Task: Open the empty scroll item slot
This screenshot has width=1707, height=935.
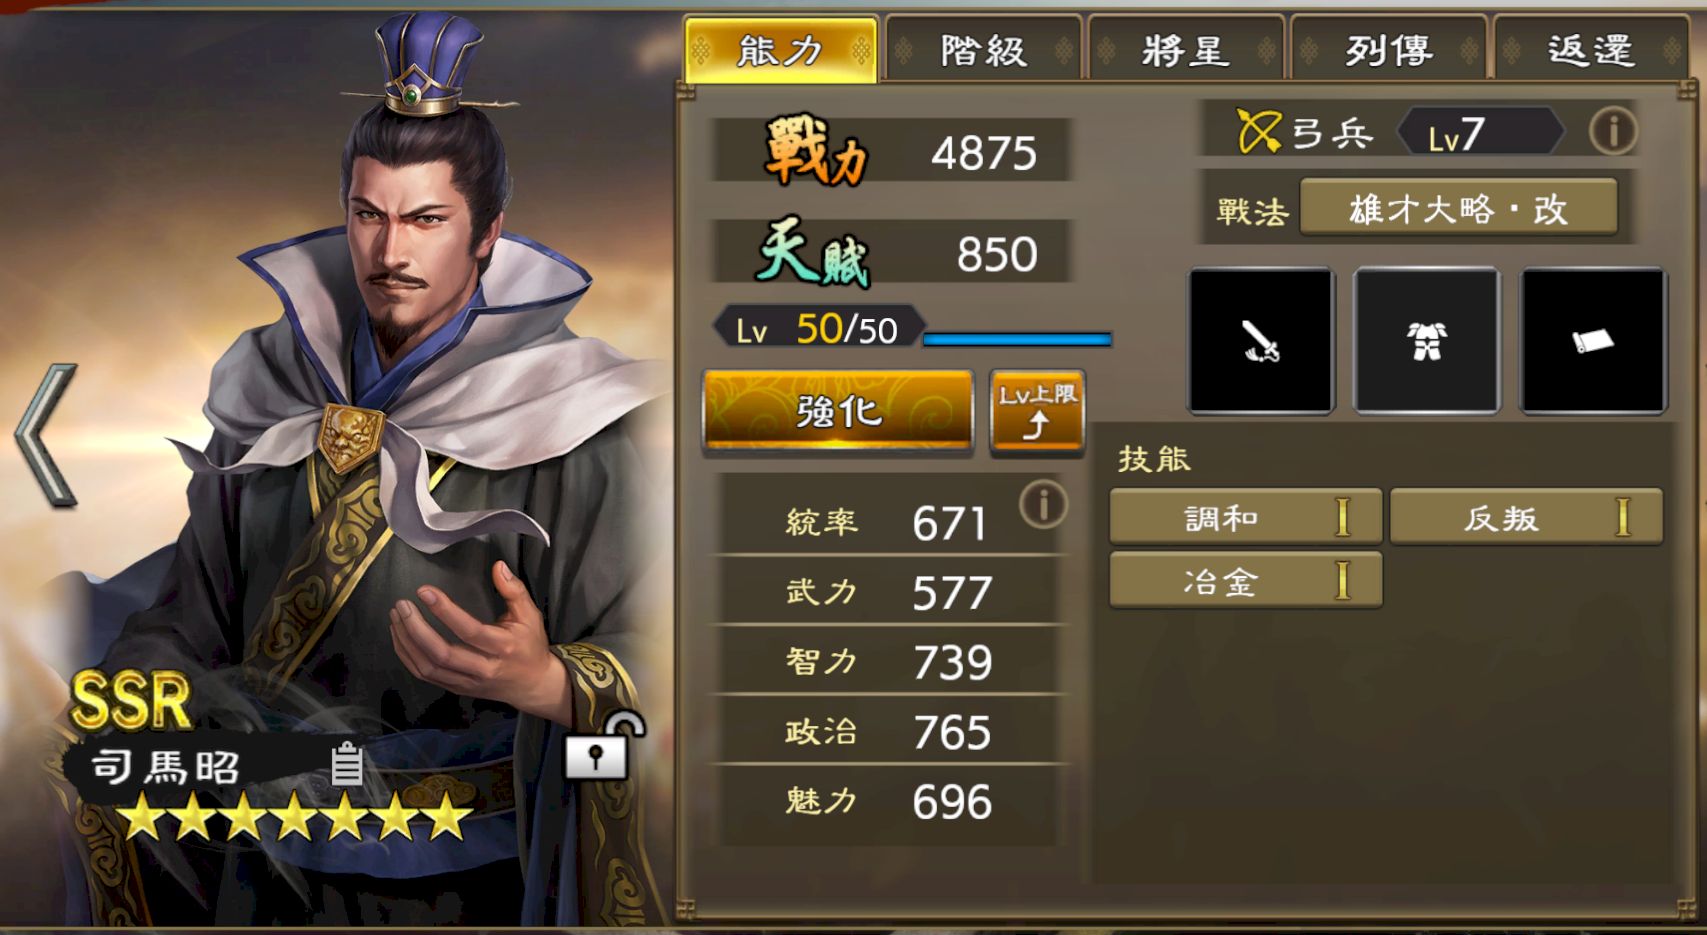Action: (1592, 341)
